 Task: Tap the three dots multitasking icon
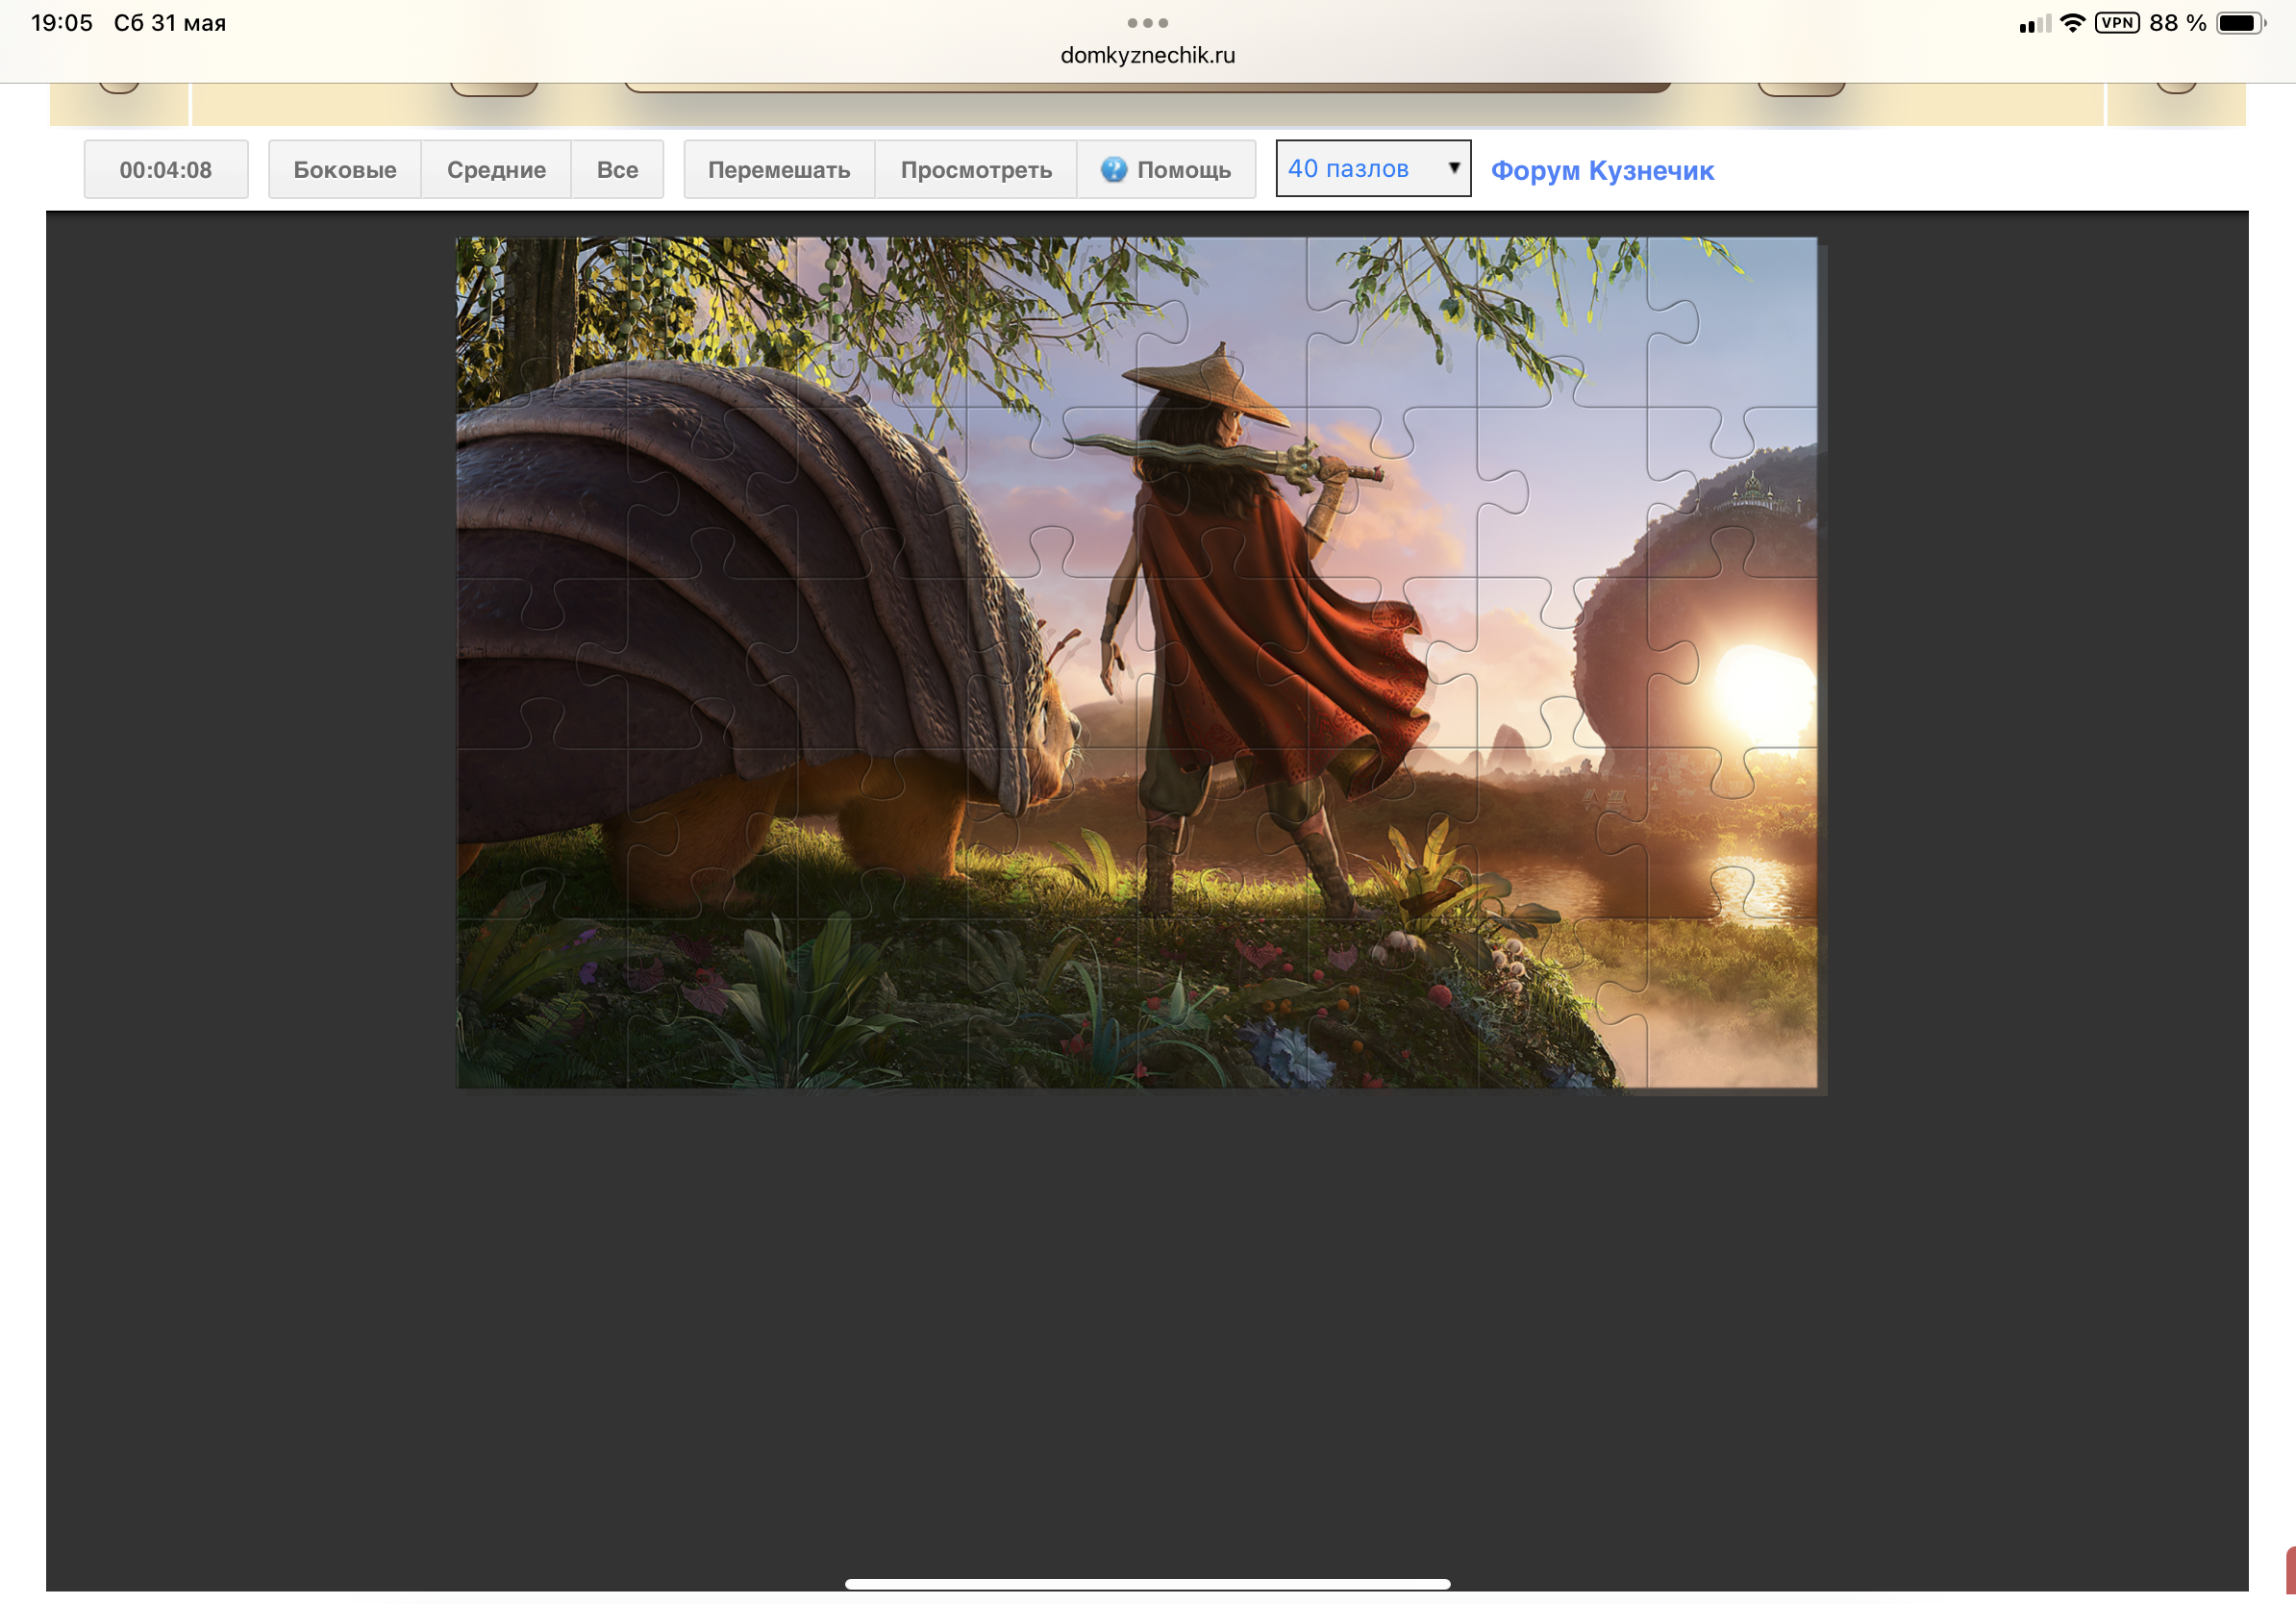click(1147, 22)
